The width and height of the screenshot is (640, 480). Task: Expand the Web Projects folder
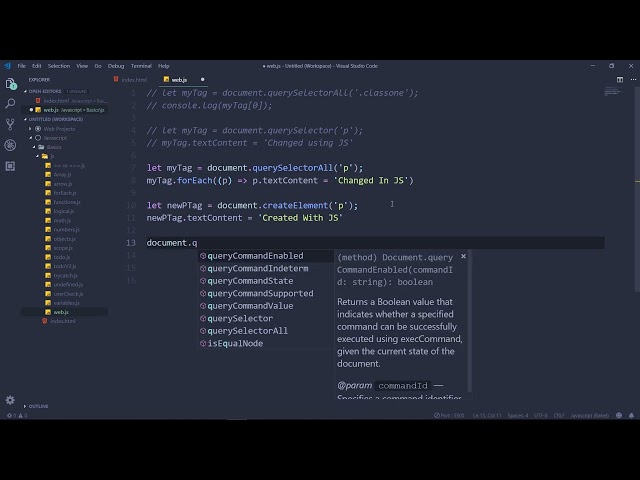[x=30, y=129]
